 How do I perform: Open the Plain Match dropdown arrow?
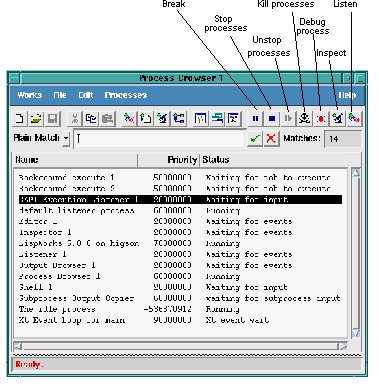point(66,138)
